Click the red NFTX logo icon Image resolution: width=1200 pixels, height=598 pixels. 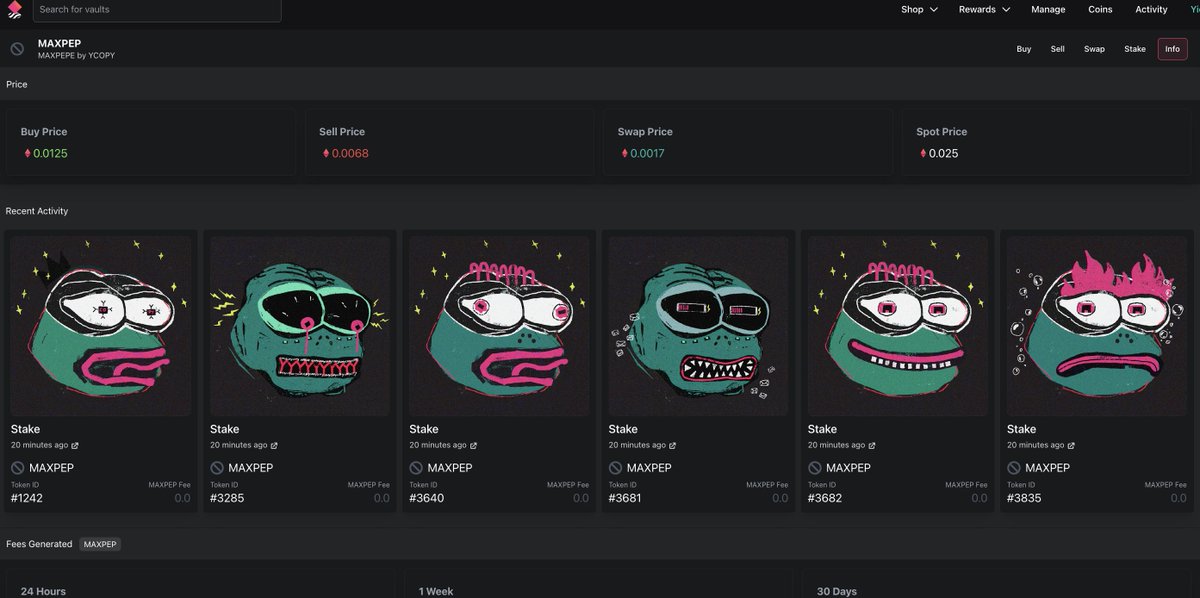pos(13,9)
